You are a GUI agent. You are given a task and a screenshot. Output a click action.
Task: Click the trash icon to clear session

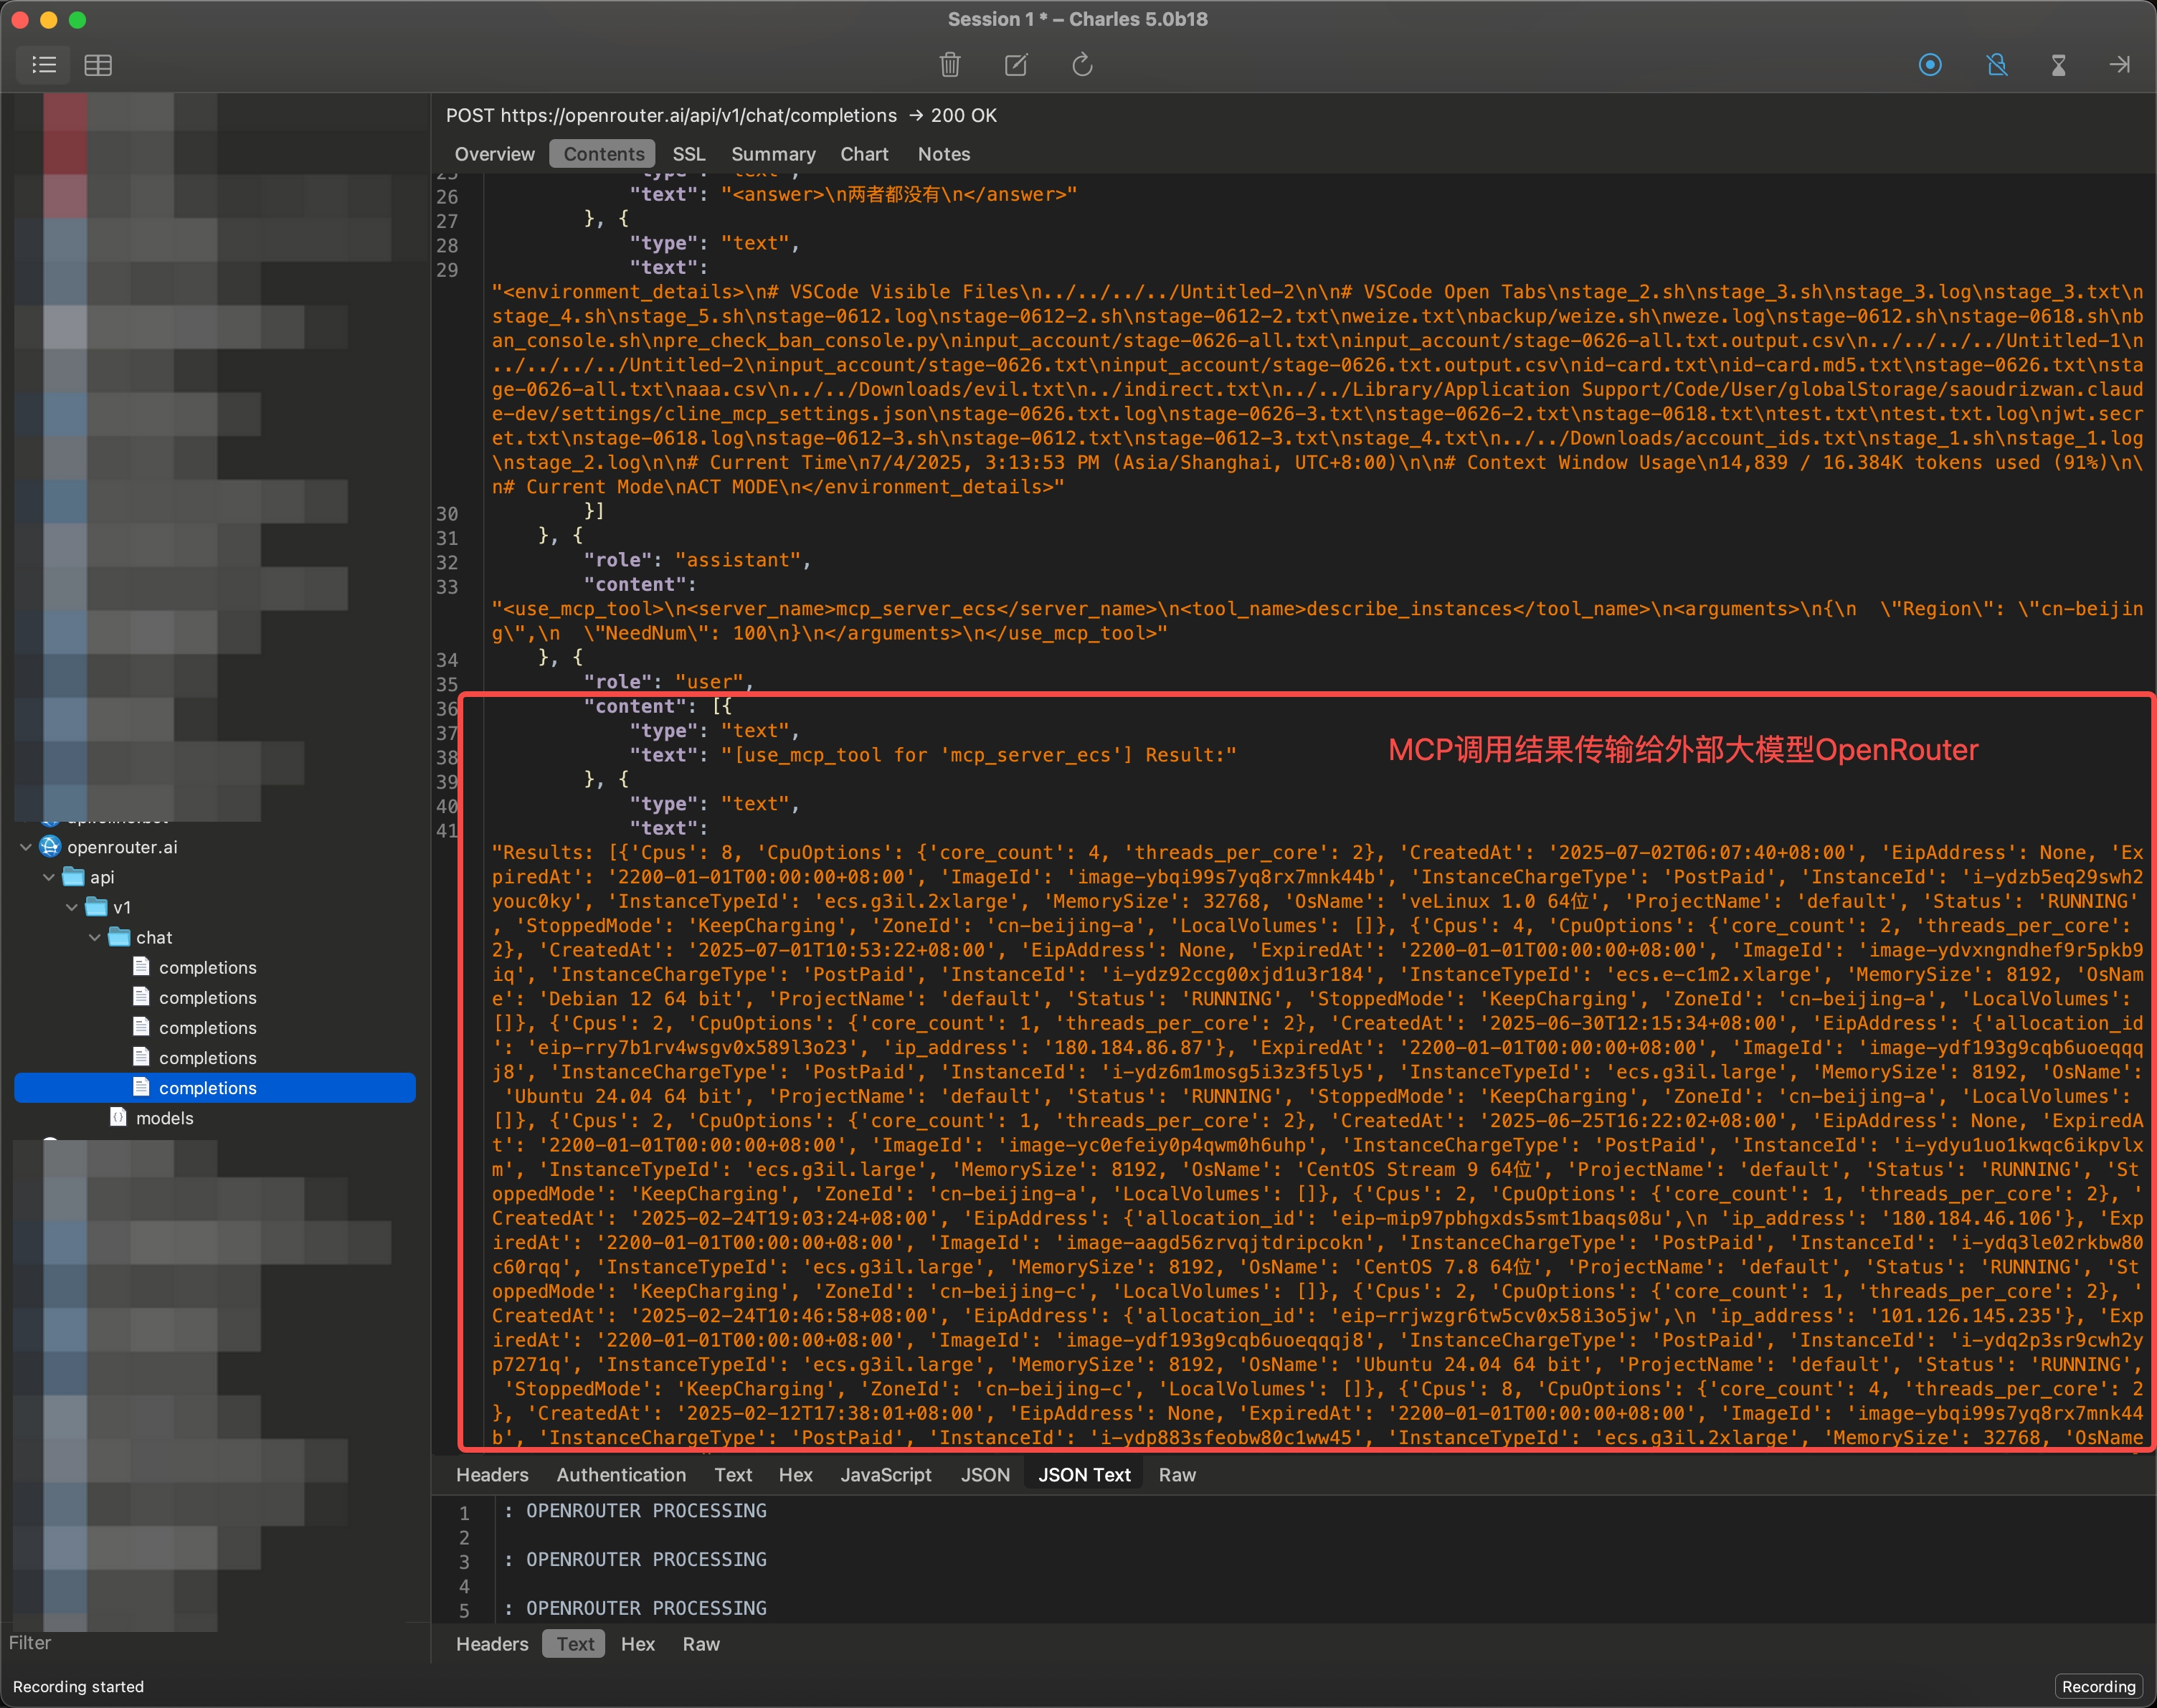click(x=949, y=65)
